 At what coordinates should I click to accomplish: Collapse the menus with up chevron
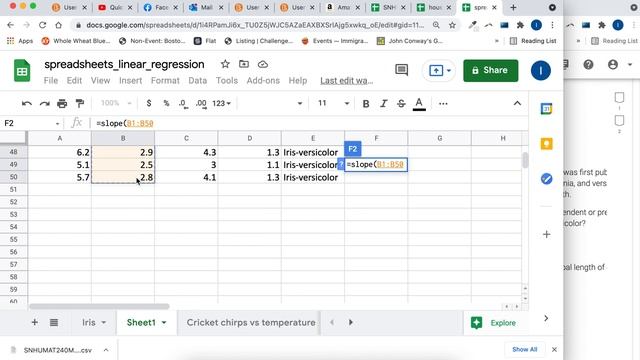(517, 103)
